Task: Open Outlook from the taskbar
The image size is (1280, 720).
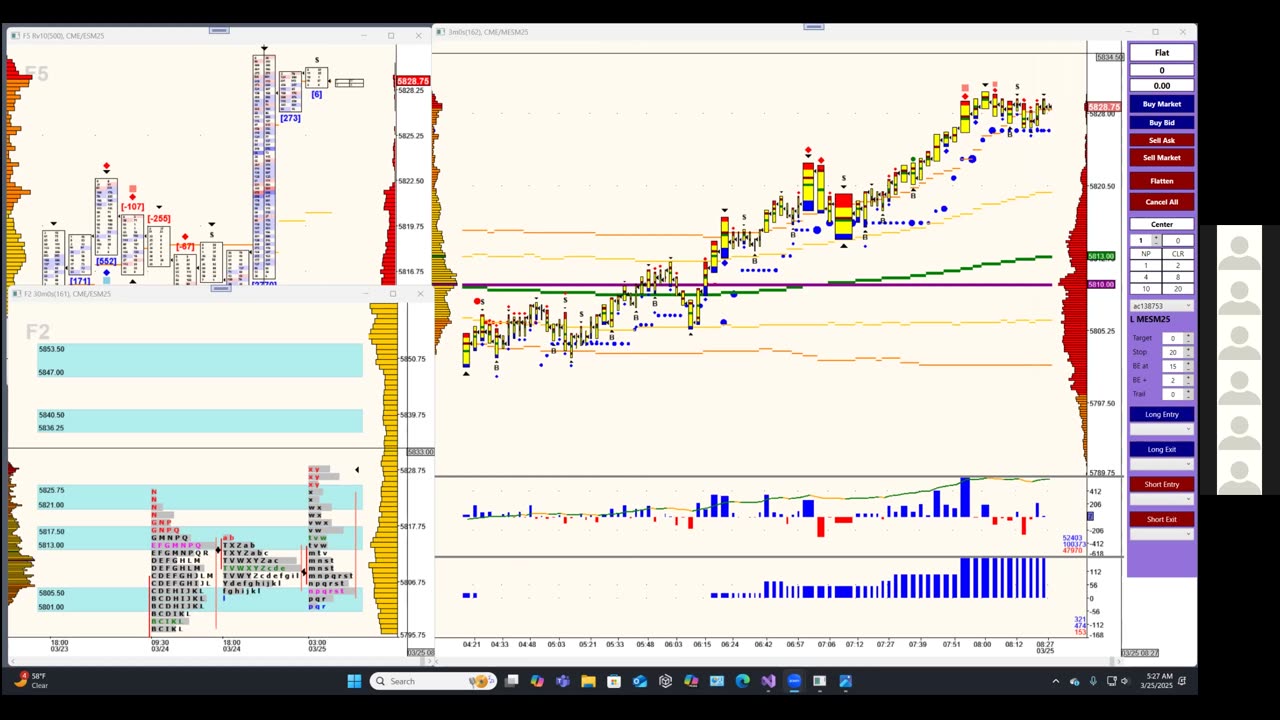Action: click(x=640, y=681)
